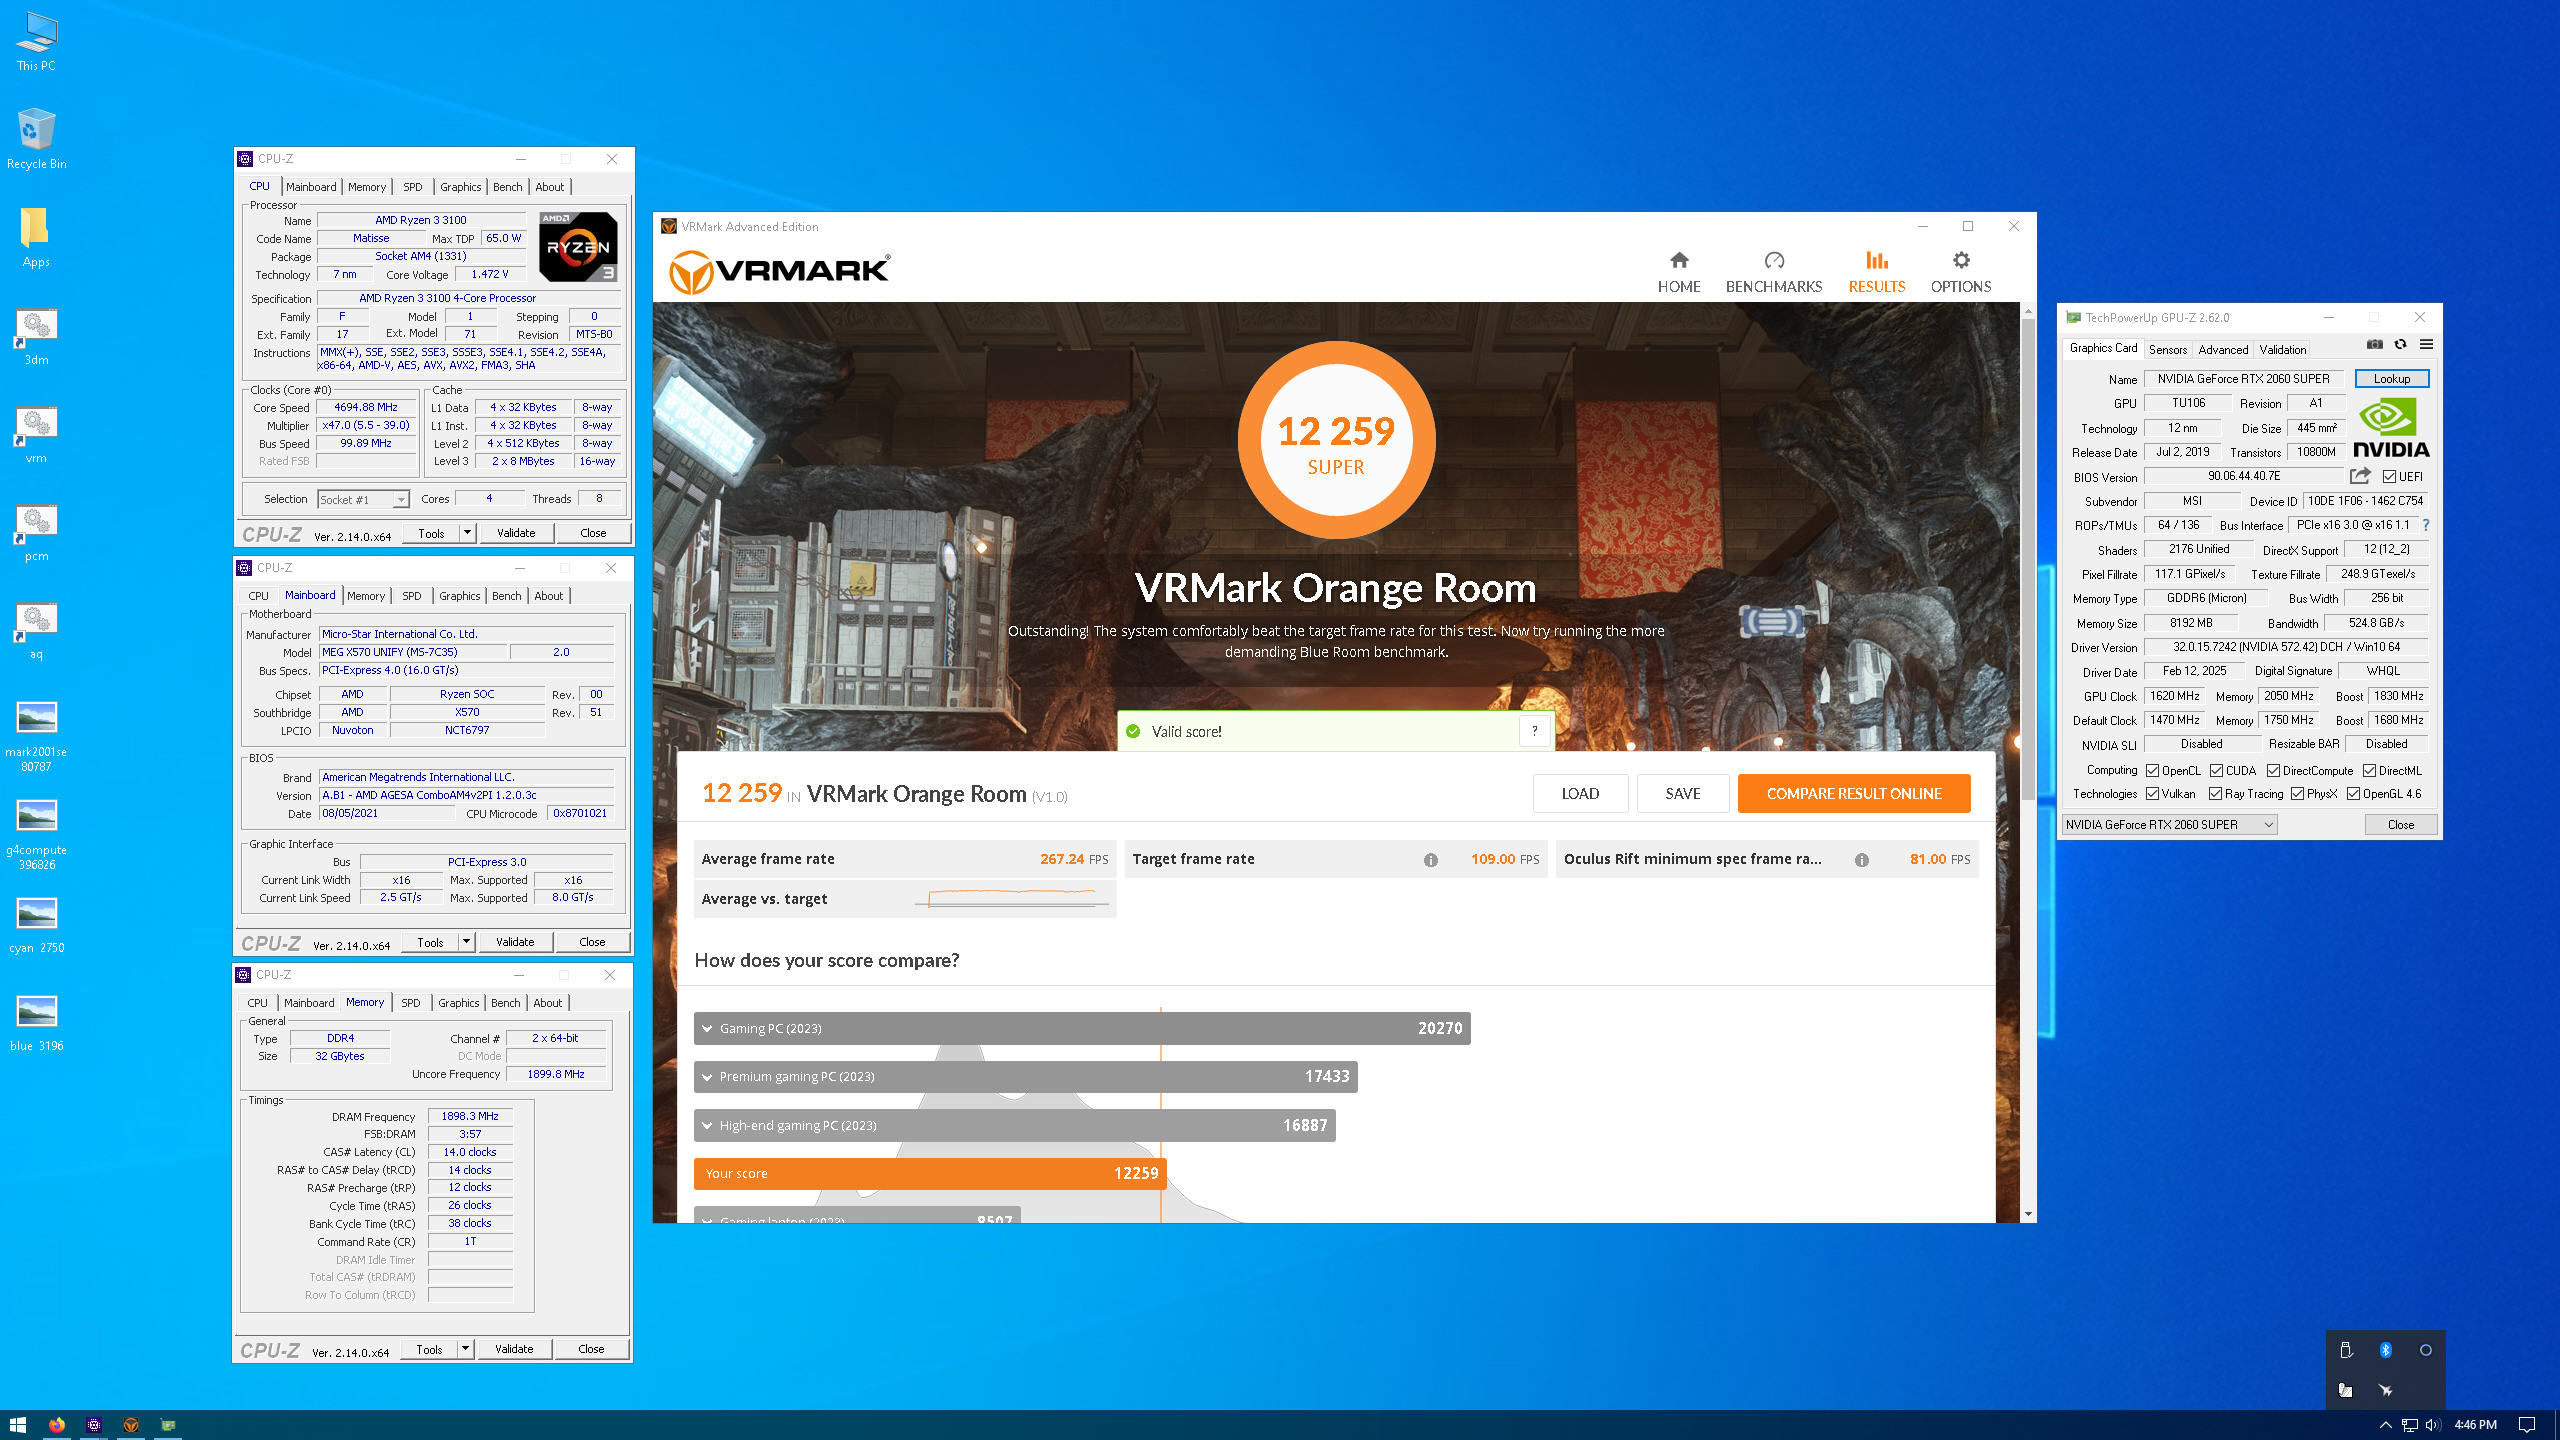Image resolution: width=2560 pixels, height=1440 pixels.
Task: Open the Windows Start menu
Action: point(17,1425)
